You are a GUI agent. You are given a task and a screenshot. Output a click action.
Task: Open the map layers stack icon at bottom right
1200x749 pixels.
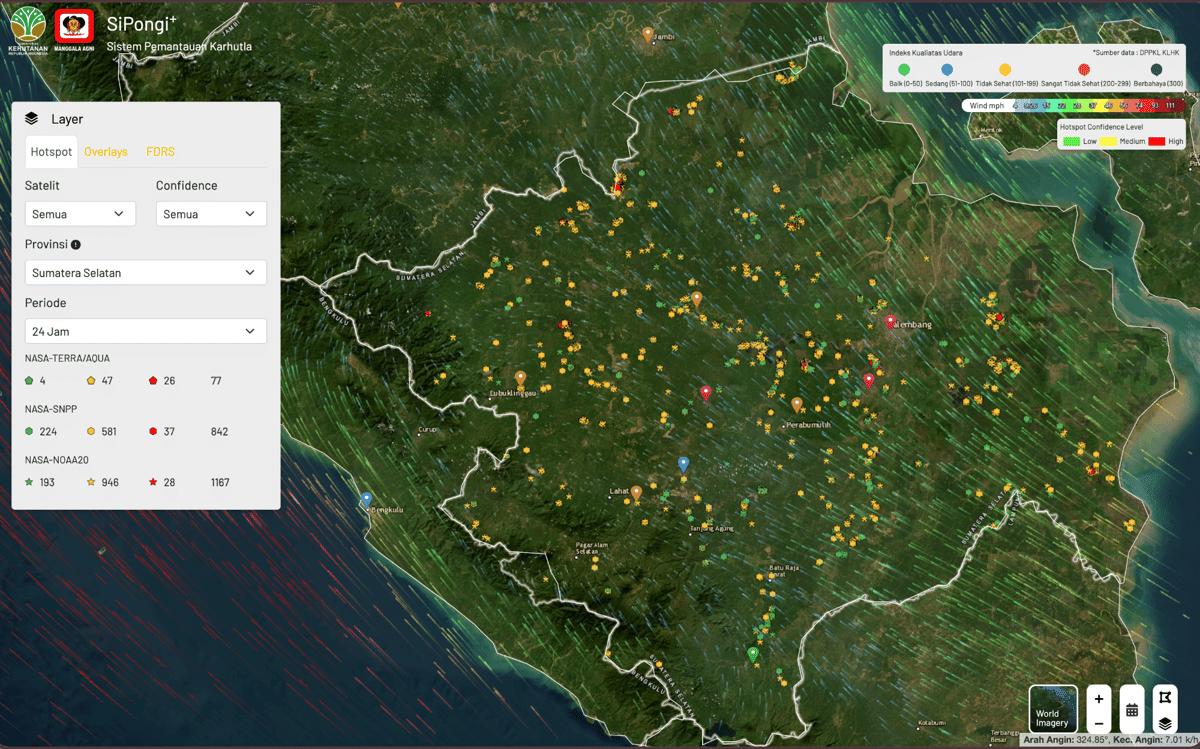1165,722
